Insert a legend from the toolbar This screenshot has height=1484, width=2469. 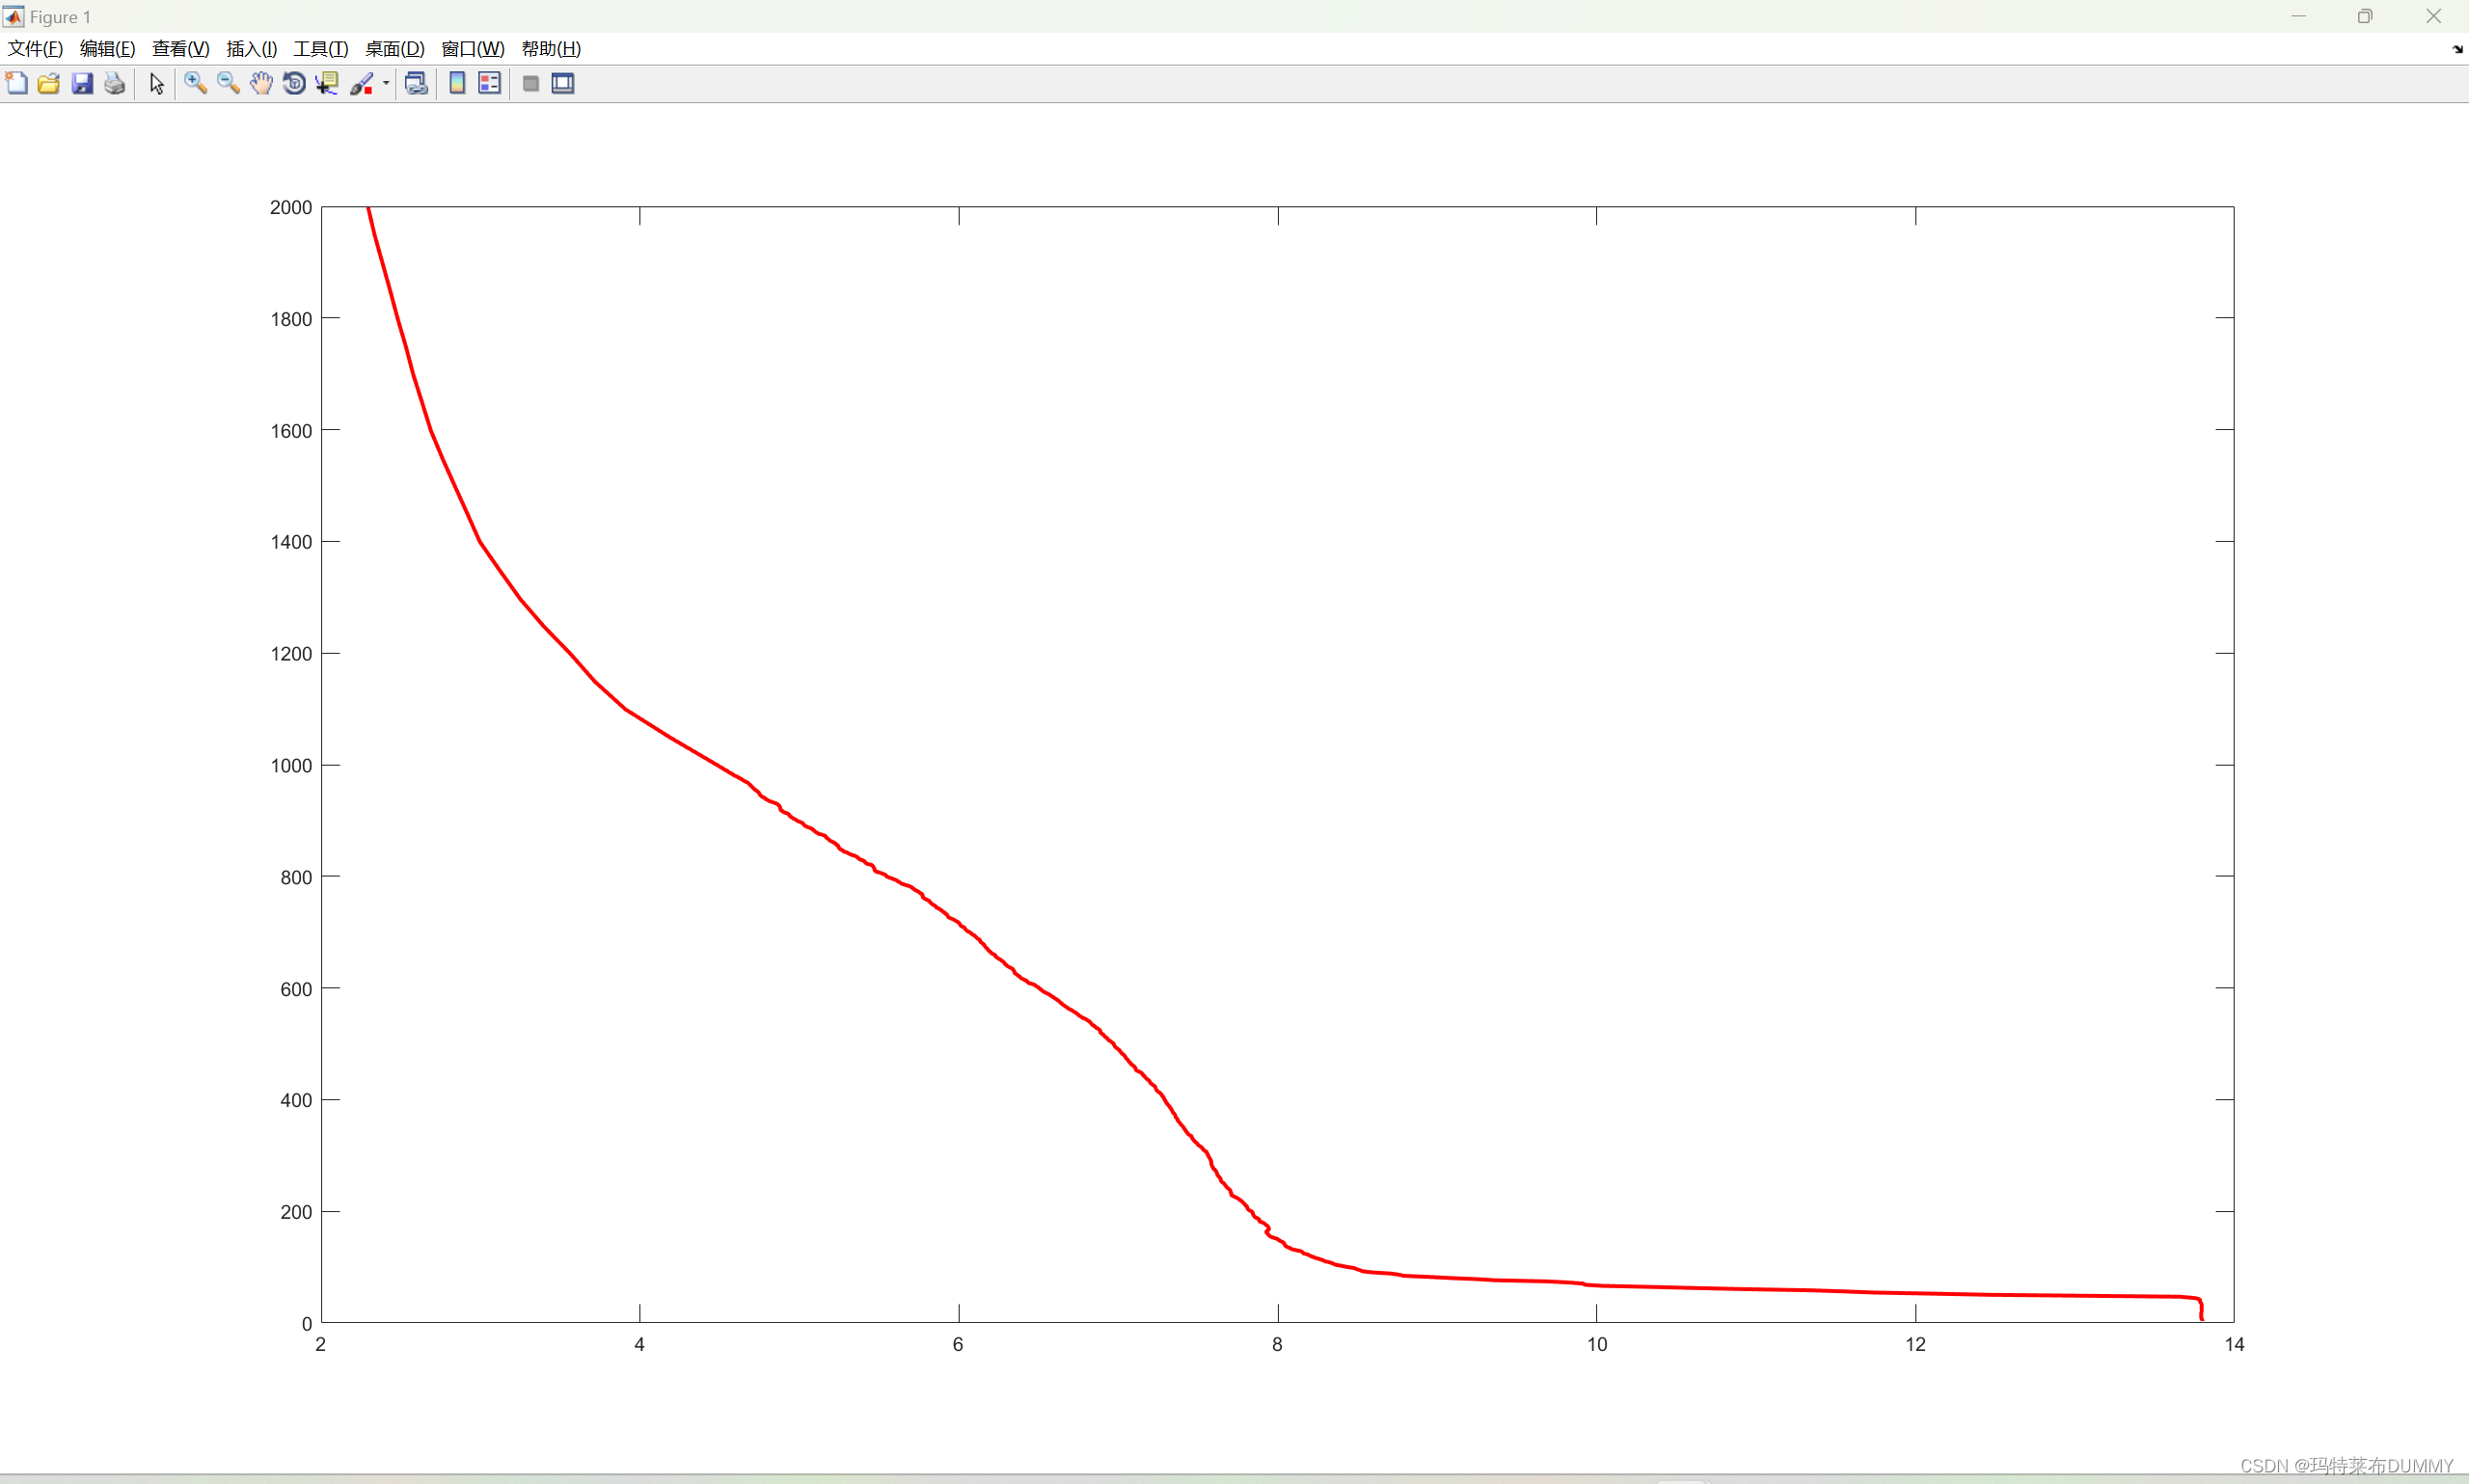coord(489,84)
